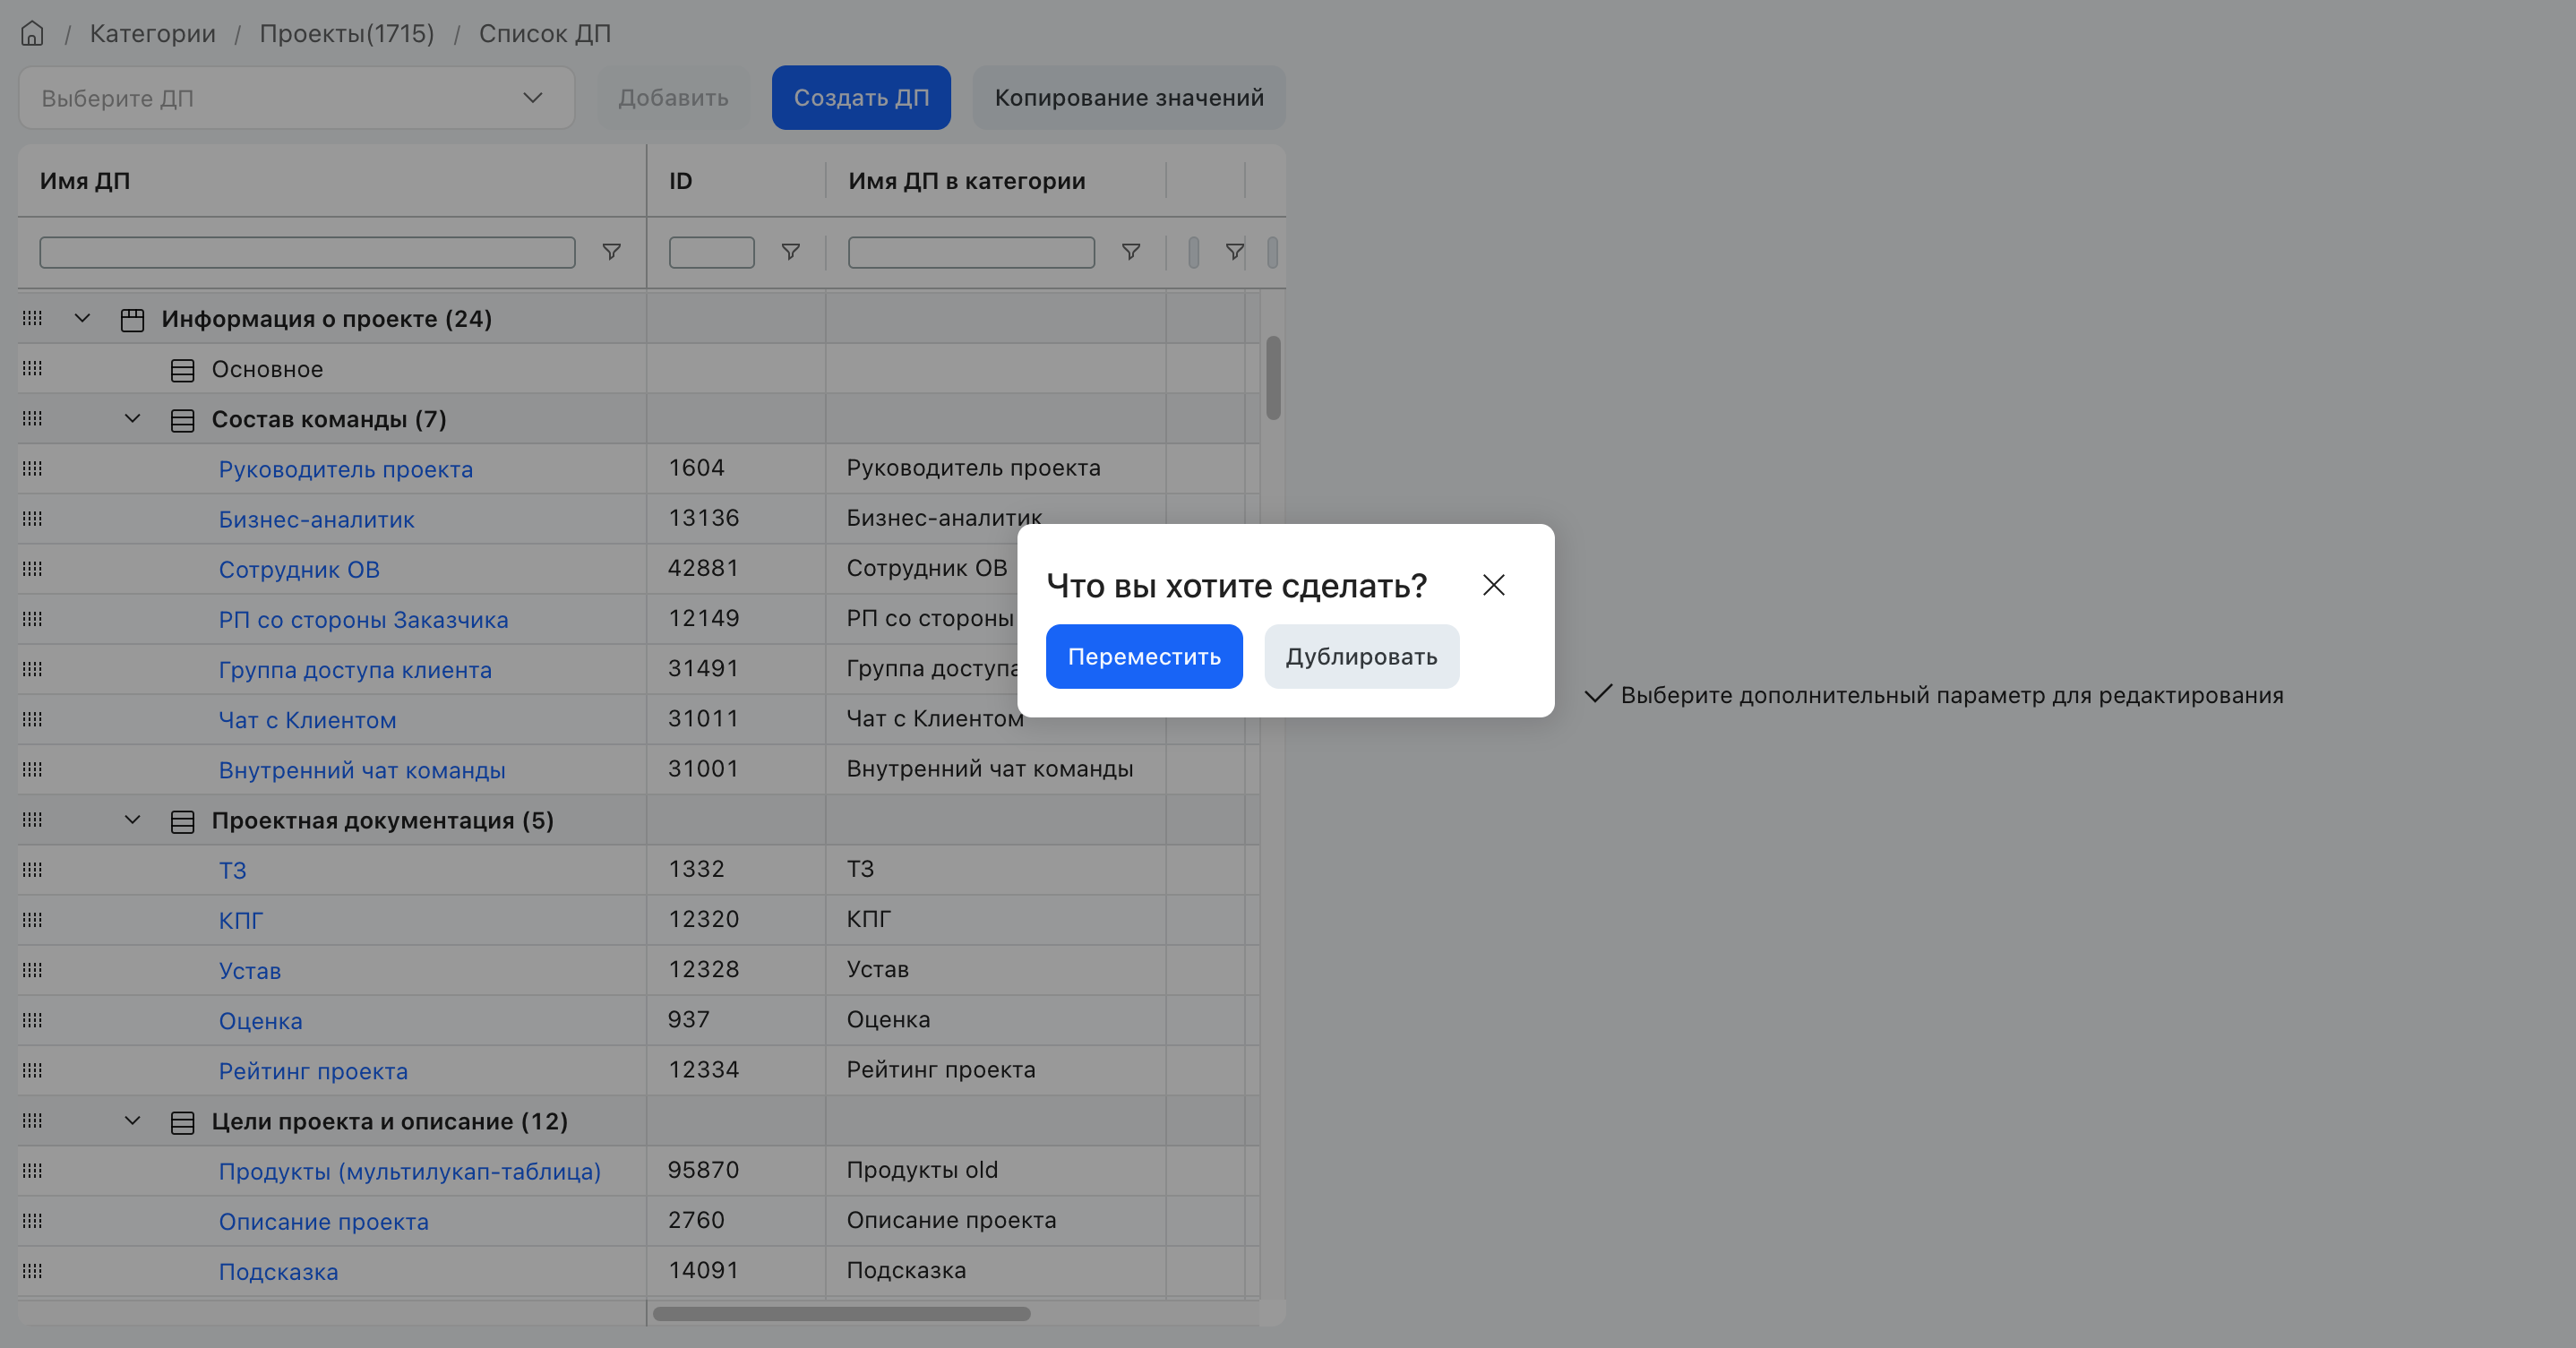Image resolution: width=2576 pixels, height=1348 pixels.
Task: Grab drag handle of Рейтинг проекта row
Action: pyautogui.click(x=32, y=1070)
